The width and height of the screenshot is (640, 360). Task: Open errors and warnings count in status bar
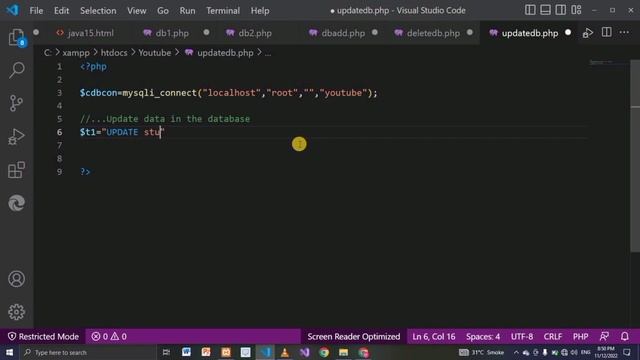[x=109, y=337]
